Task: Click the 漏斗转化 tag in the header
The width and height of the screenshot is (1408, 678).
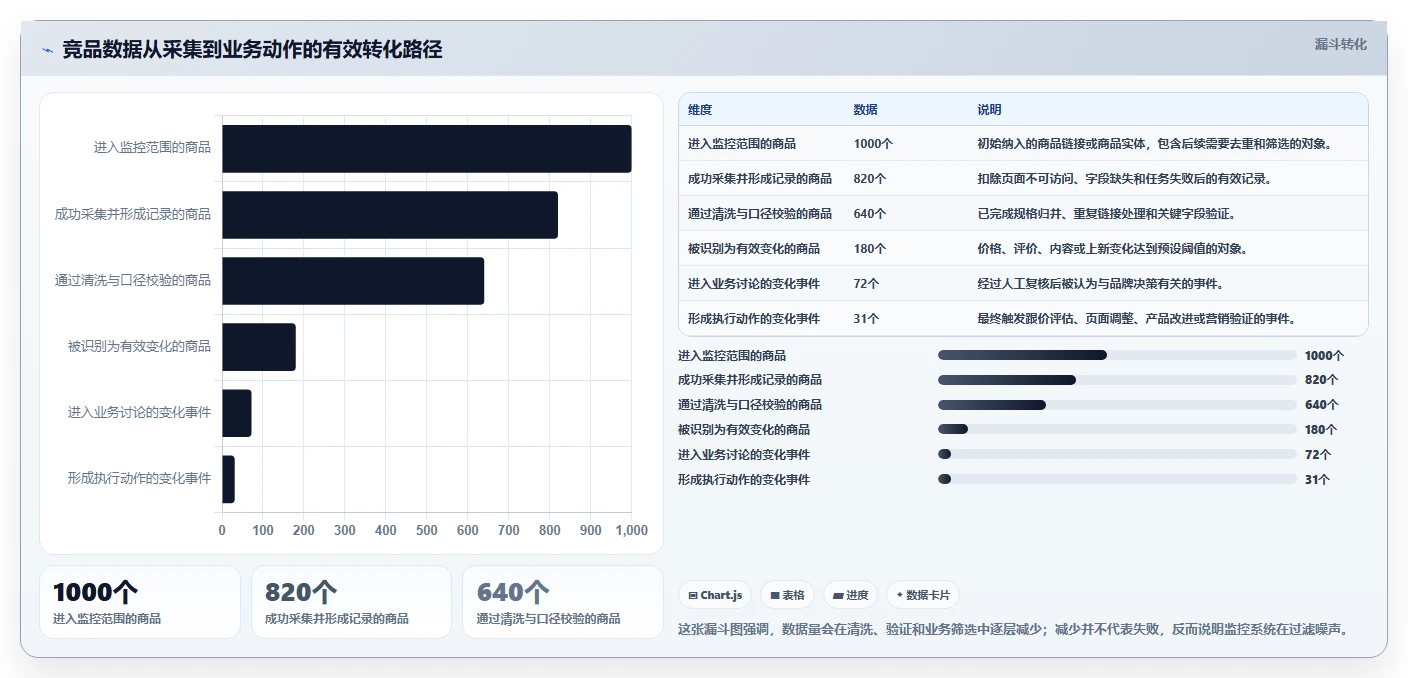Action: coord(1340,44)
